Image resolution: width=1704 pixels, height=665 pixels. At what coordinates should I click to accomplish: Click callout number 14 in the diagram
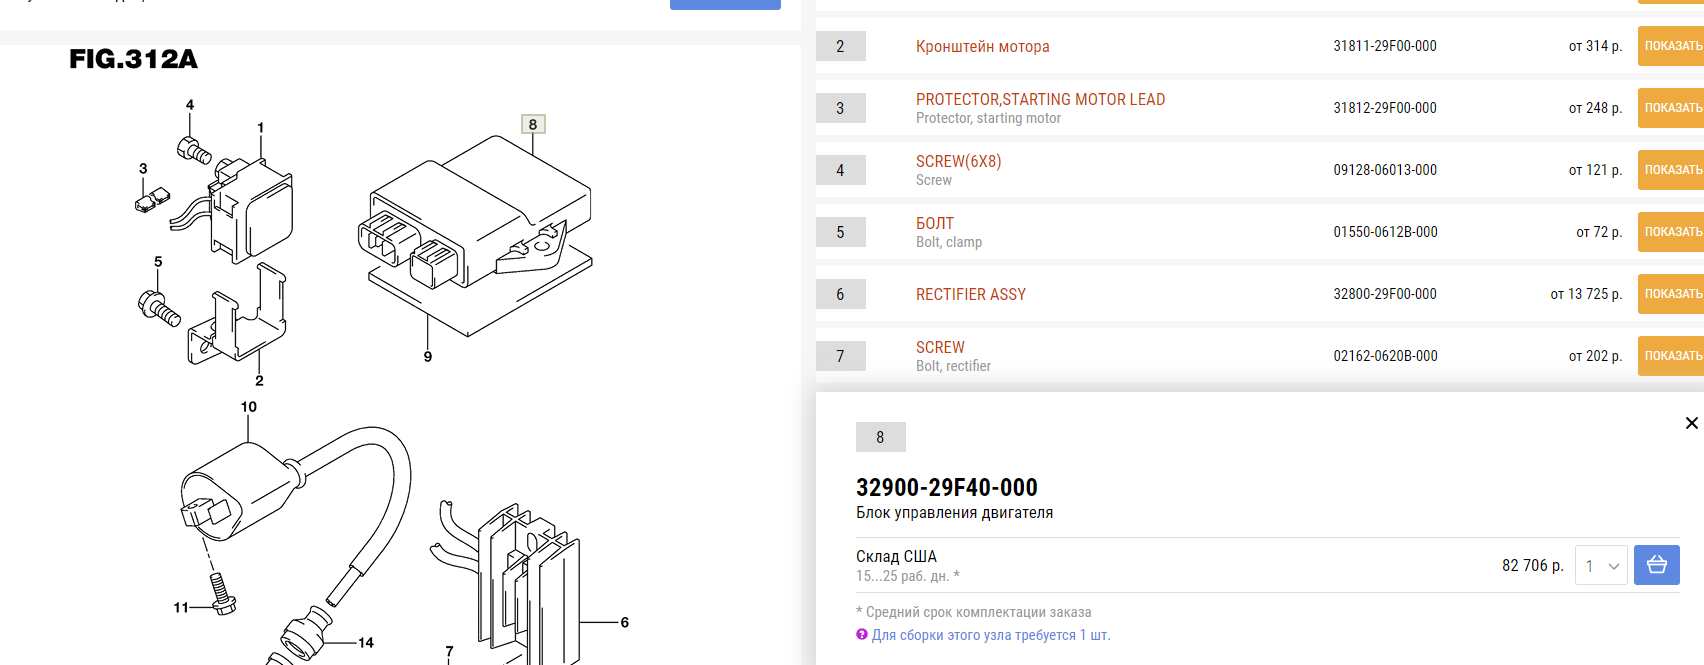[366, 643]
